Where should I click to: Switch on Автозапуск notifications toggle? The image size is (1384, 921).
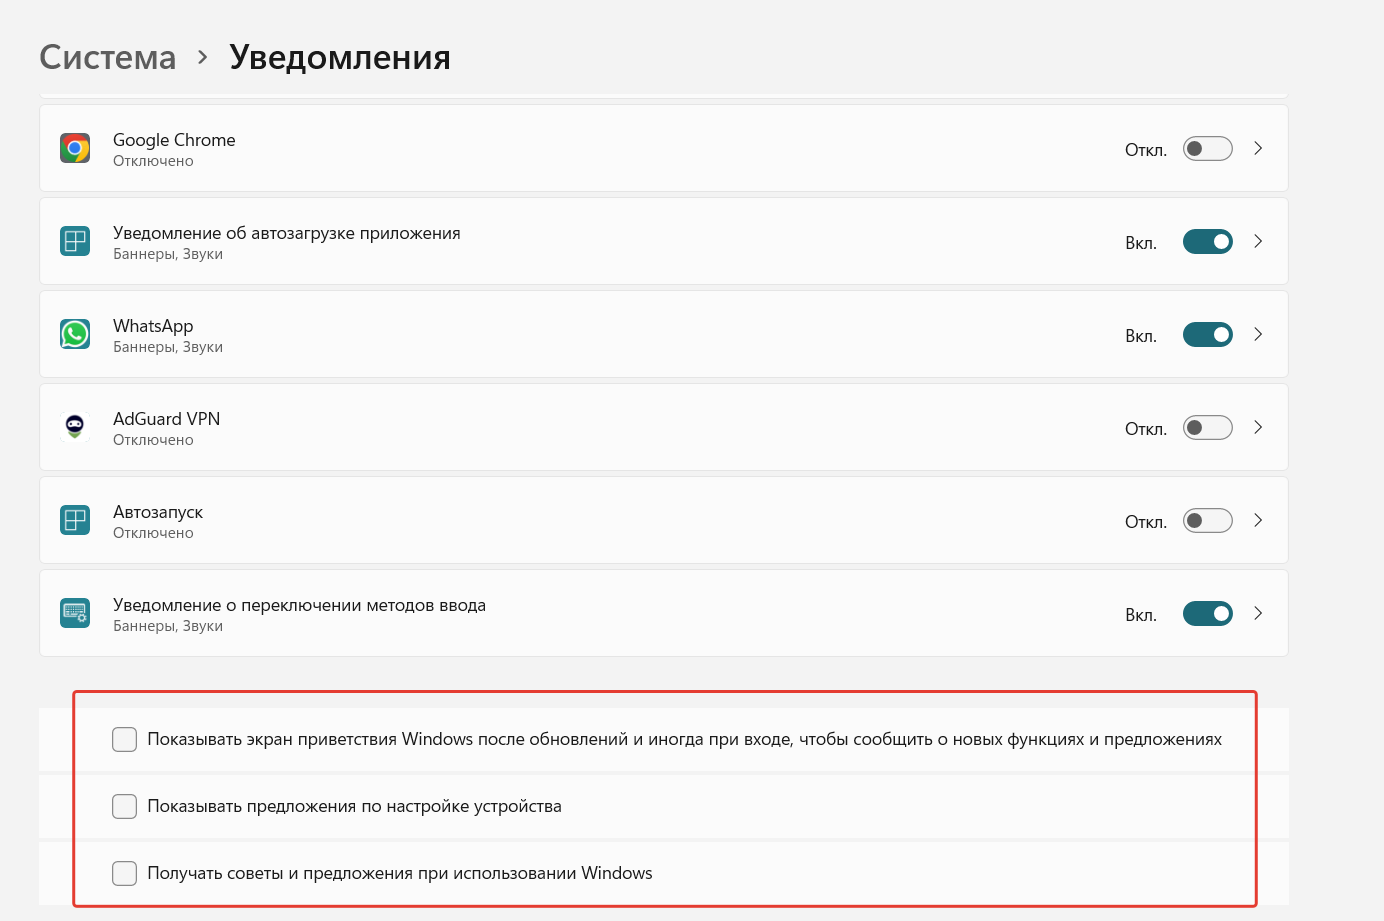(x=1208, y=521)
